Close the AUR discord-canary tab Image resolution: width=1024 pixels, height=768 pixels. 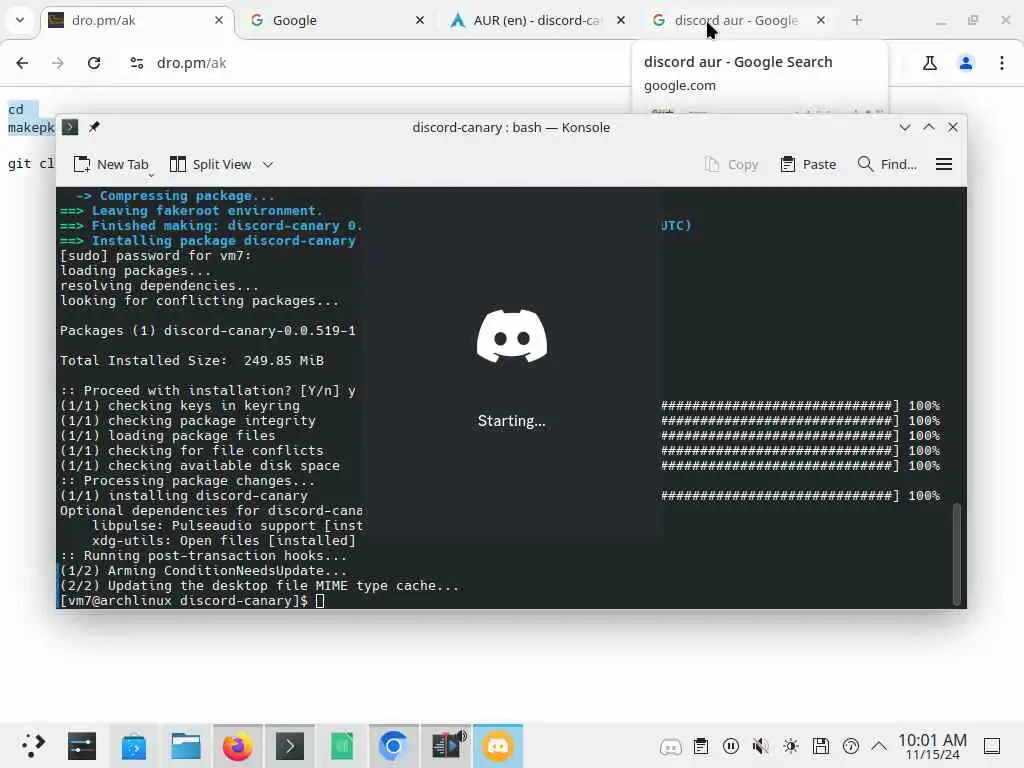click(x=621, y=20)
